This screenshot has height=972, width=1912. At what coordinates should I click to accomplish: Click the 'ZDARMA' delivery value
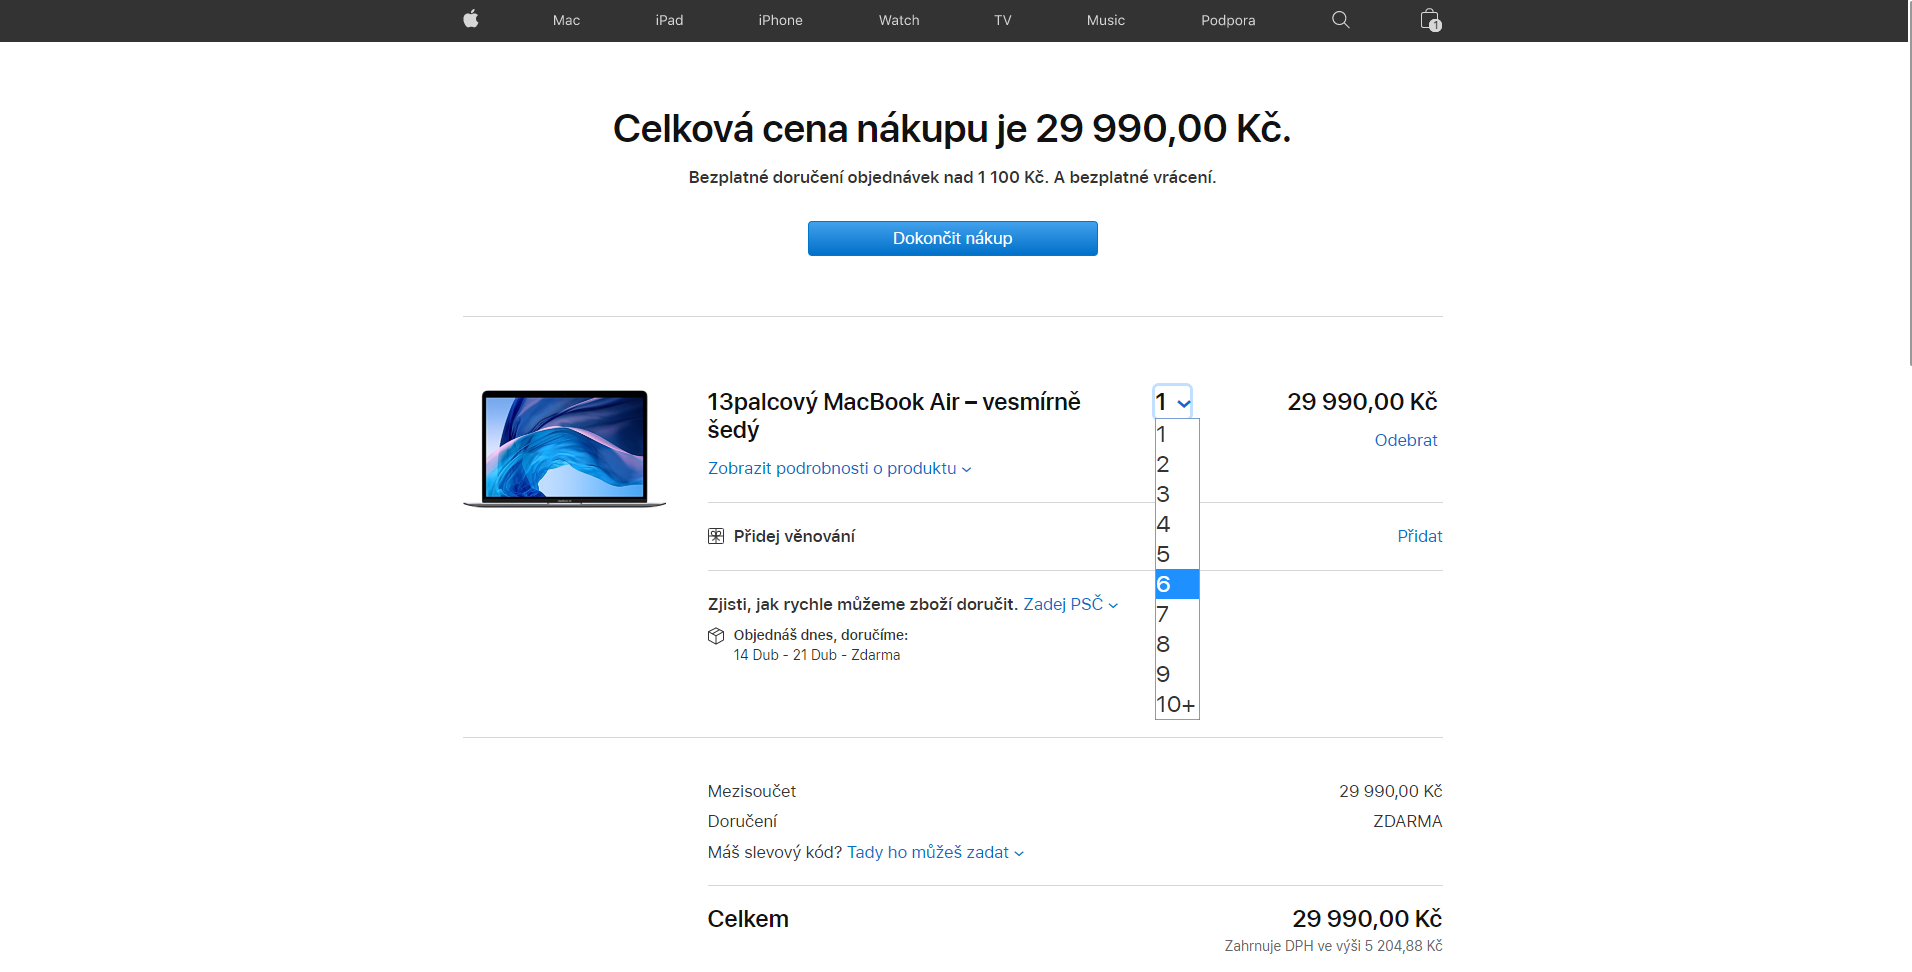click(x=1407, y=821)
